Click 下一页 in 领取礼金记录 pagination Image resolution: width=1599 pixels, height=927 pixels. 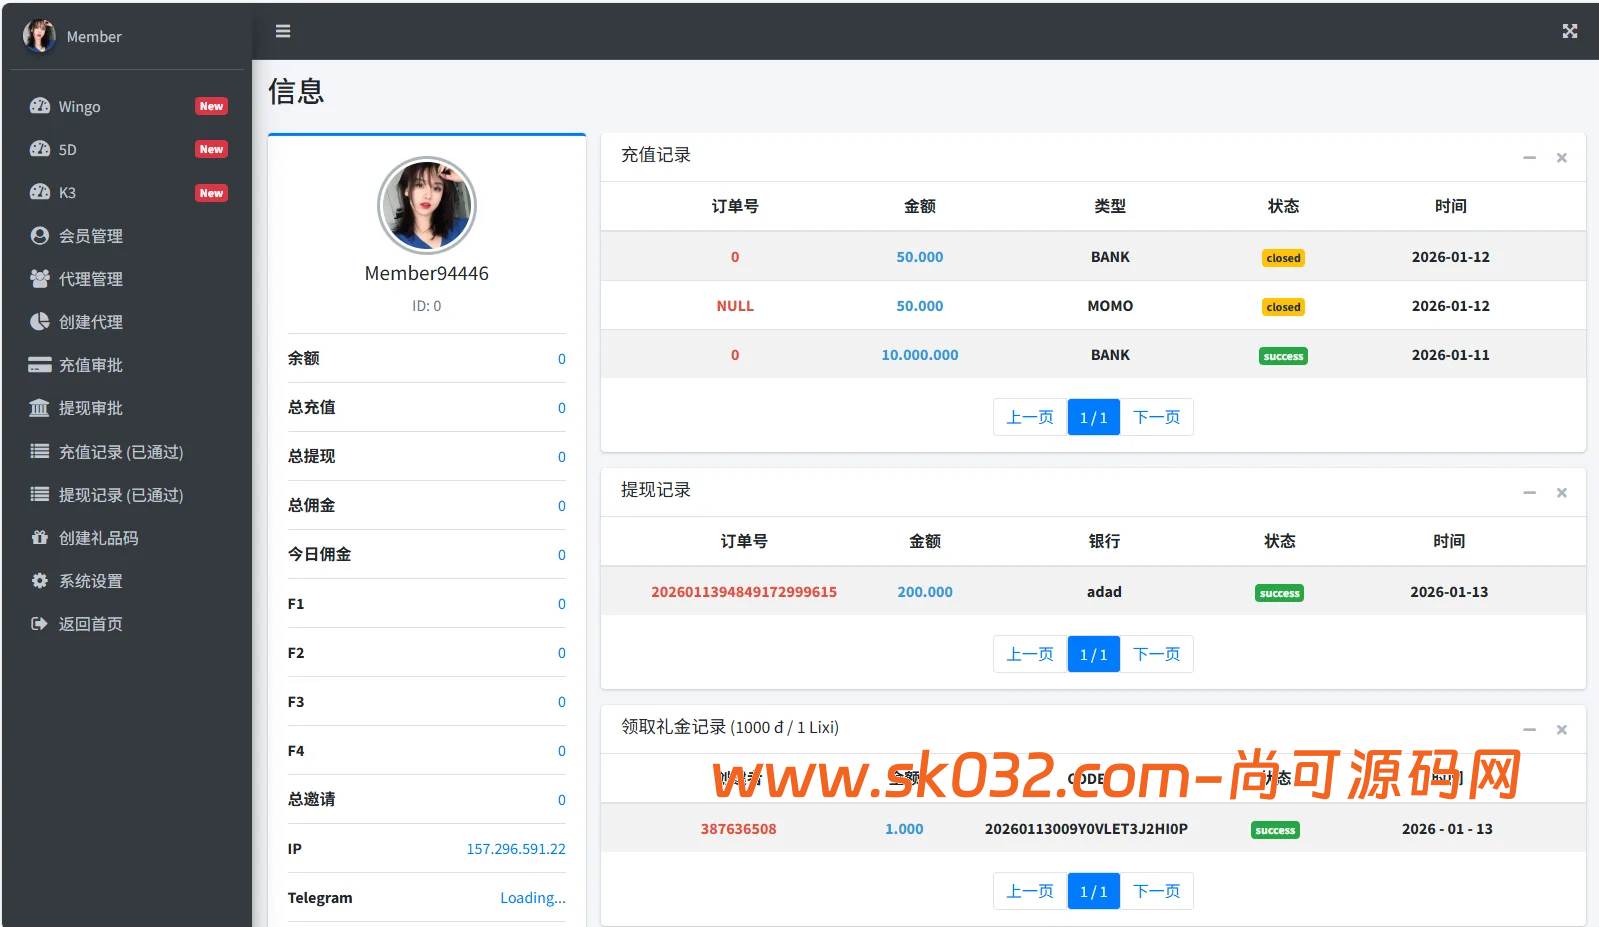point(1157,891)
